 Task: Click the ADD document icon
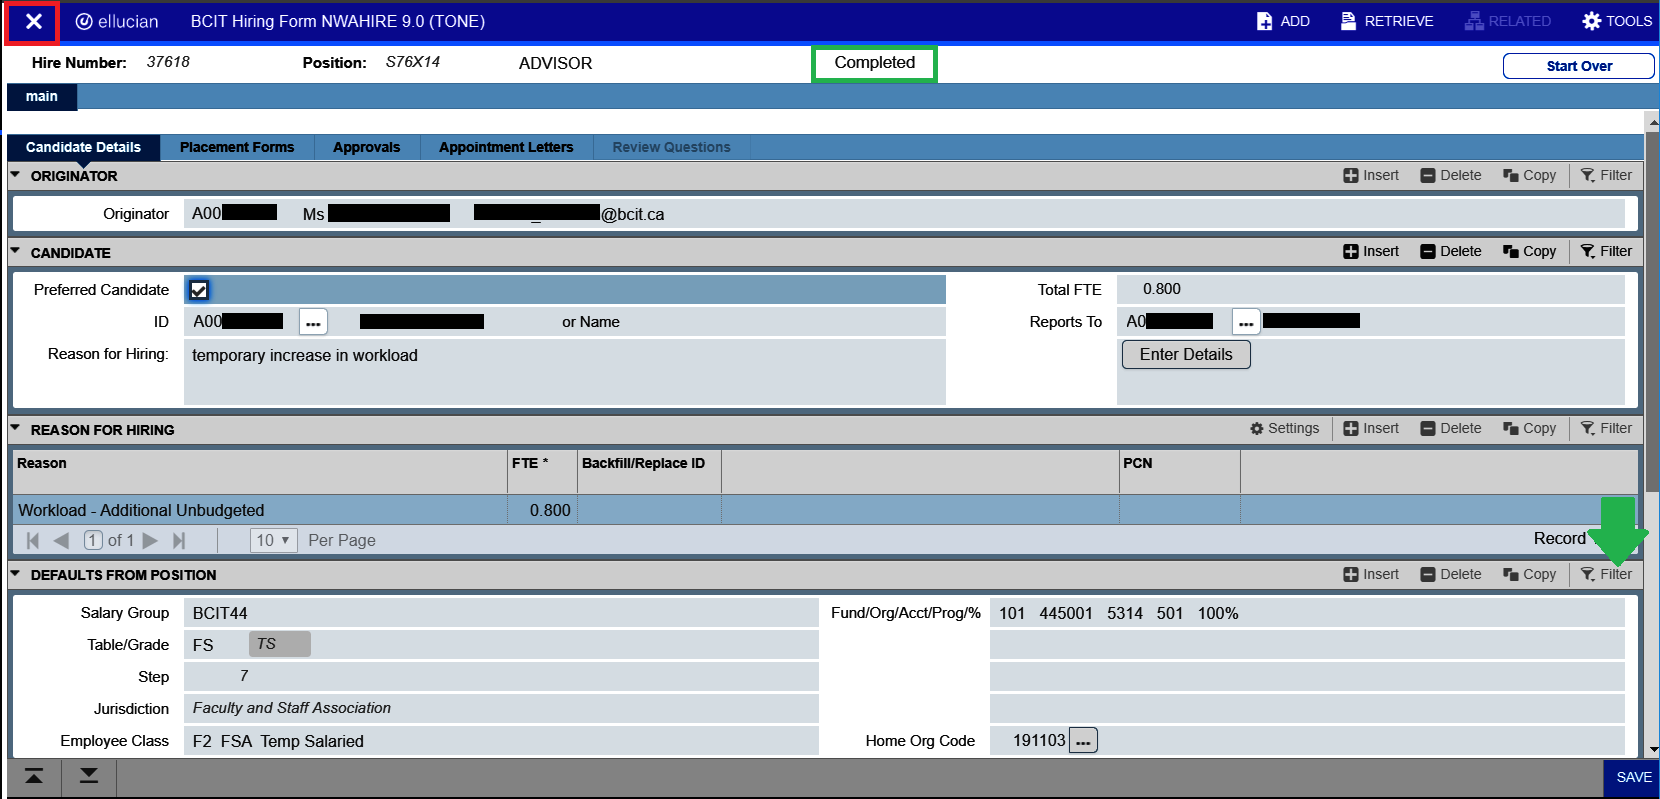click(x=1265, y=21)
